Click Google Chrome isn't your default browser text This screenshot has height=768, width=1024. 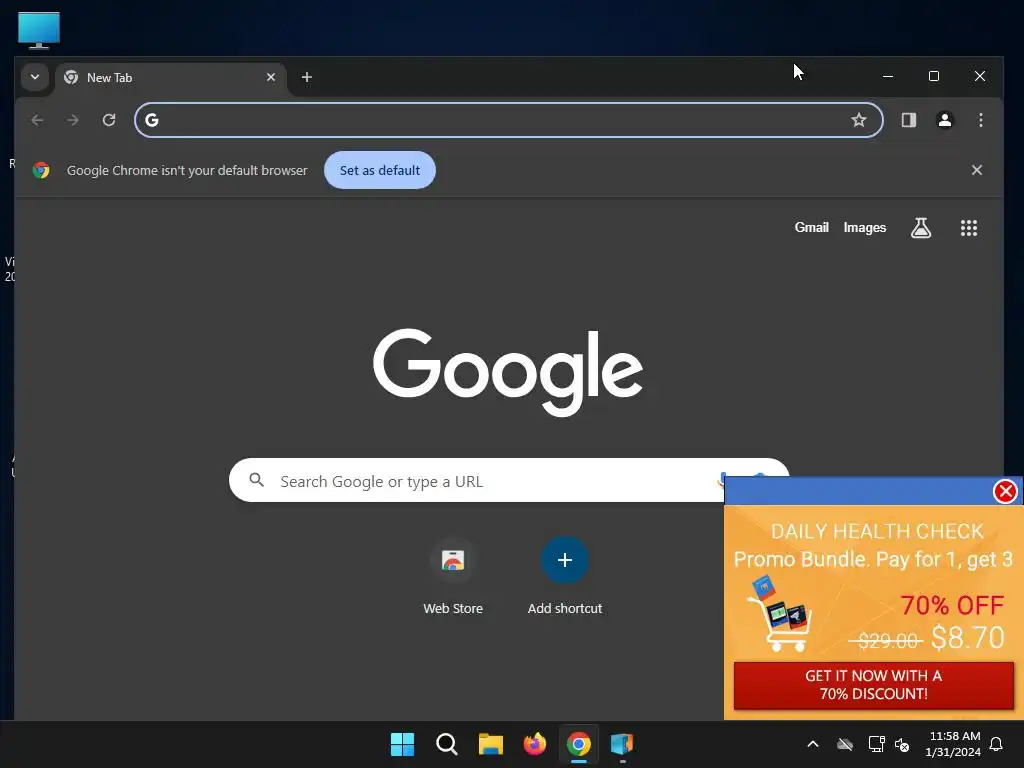[187, 170]
